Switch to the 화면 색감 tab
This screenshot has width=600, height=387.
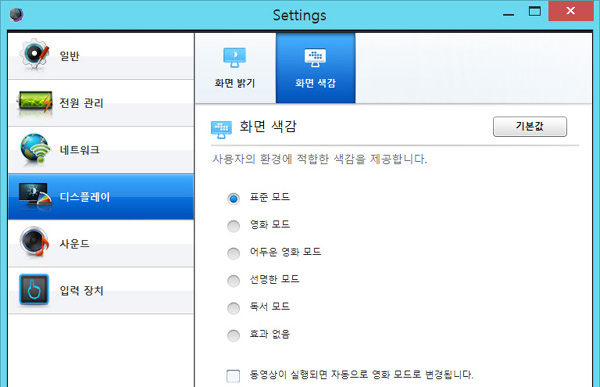tap(316, 68)
